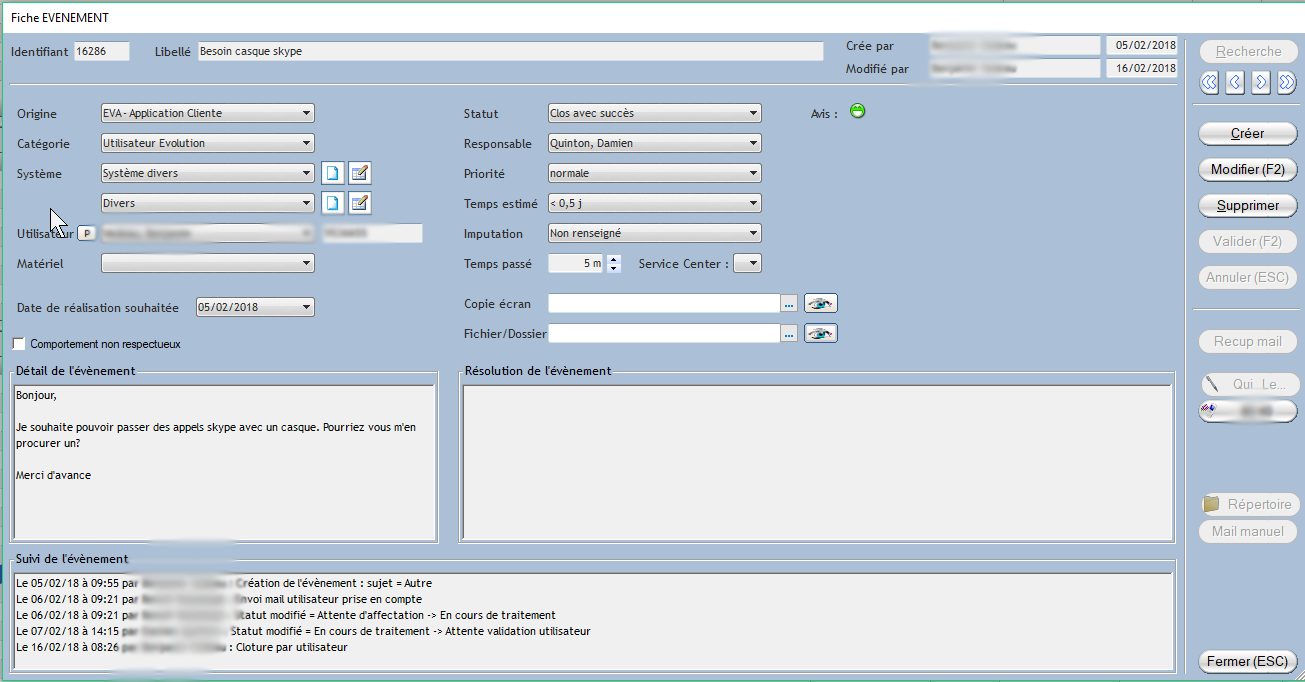The image size is (1305, 682).
Task: Tick Comportement non respectueux checkbox
Action: click(19, 344)
